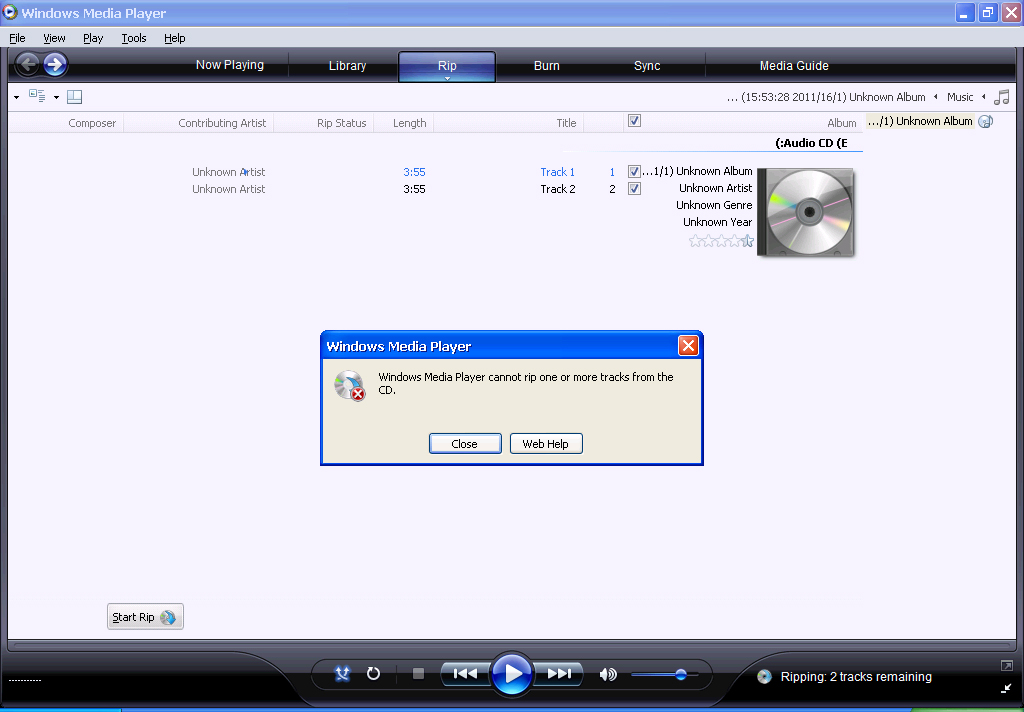Sort by the Contributing Artist column header

click(x=222, y=123)
